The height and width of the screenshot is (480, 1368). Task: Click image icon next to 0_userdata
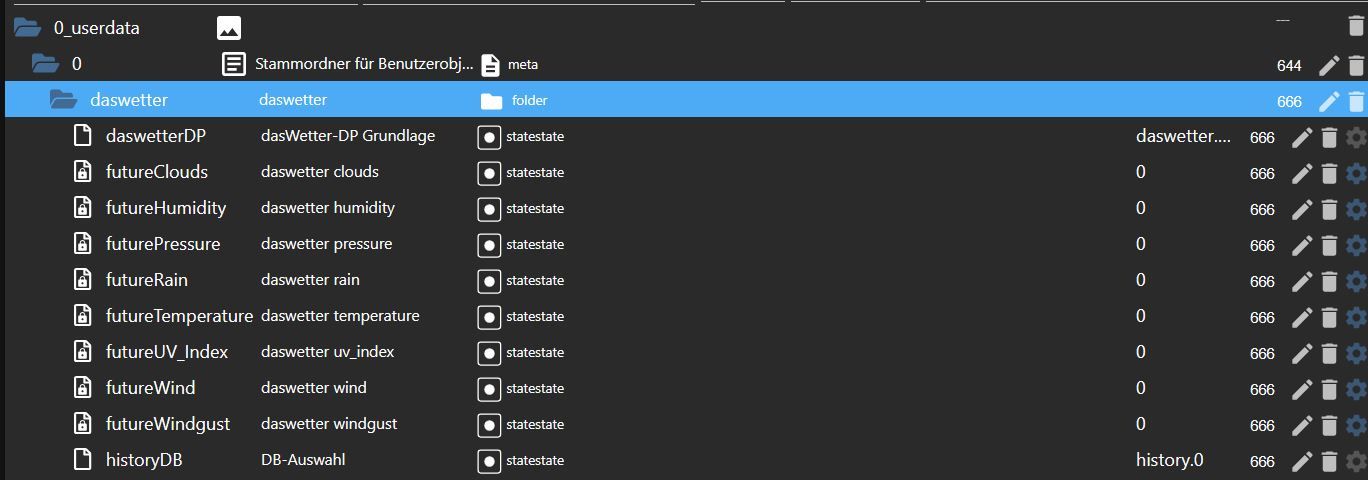[229, 28]
